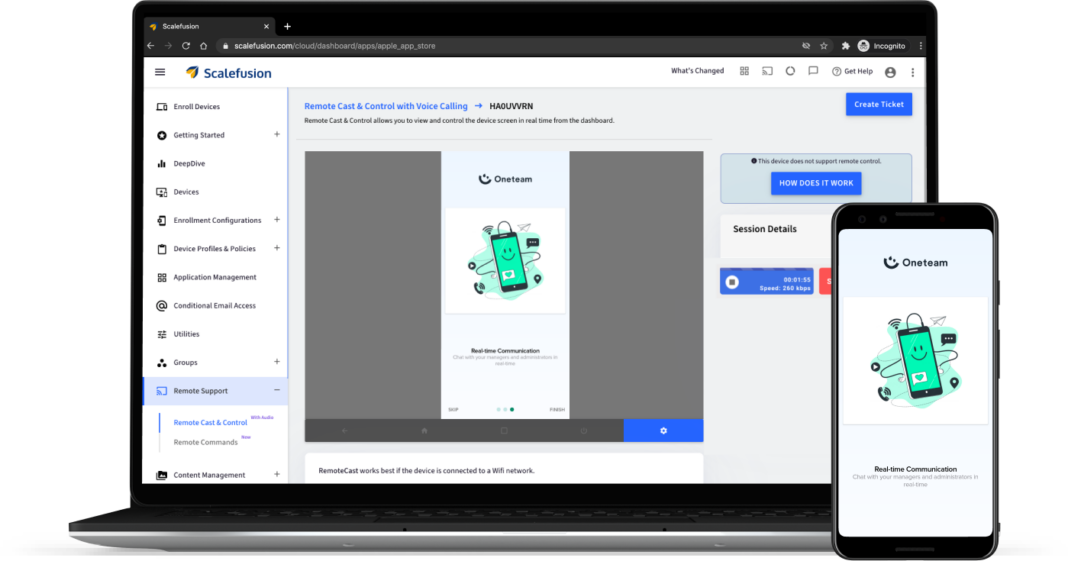This screenshot has height=561, width=1068.
Task: Open Device Profiles & Policies
Action: 214,249
